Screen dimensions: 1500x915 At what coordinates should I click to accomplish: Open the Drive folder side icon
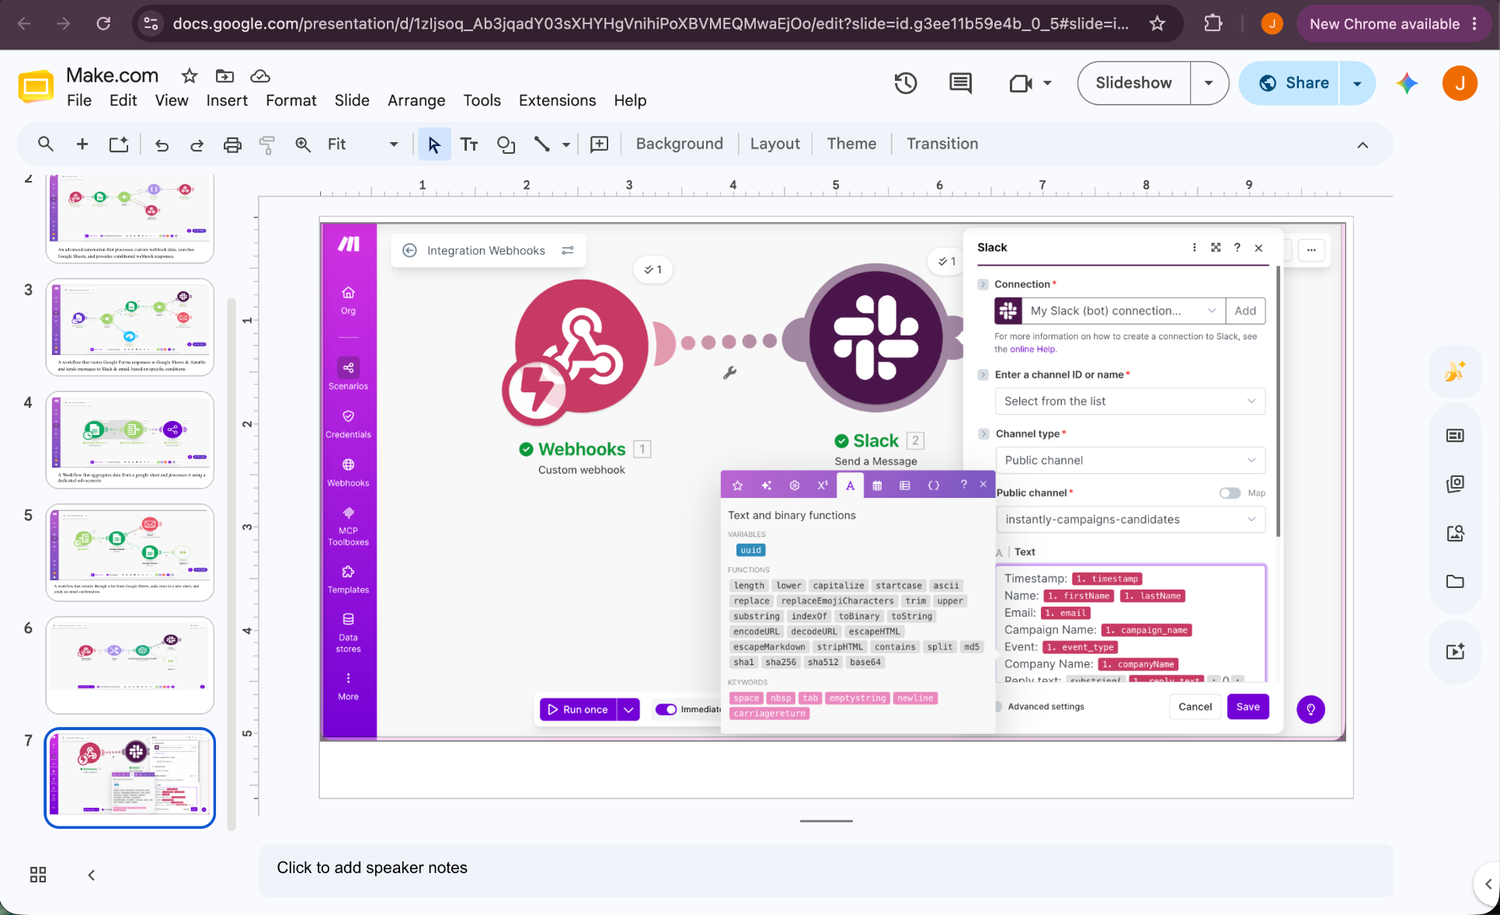pyautogui.click(x=1455, y=582)
